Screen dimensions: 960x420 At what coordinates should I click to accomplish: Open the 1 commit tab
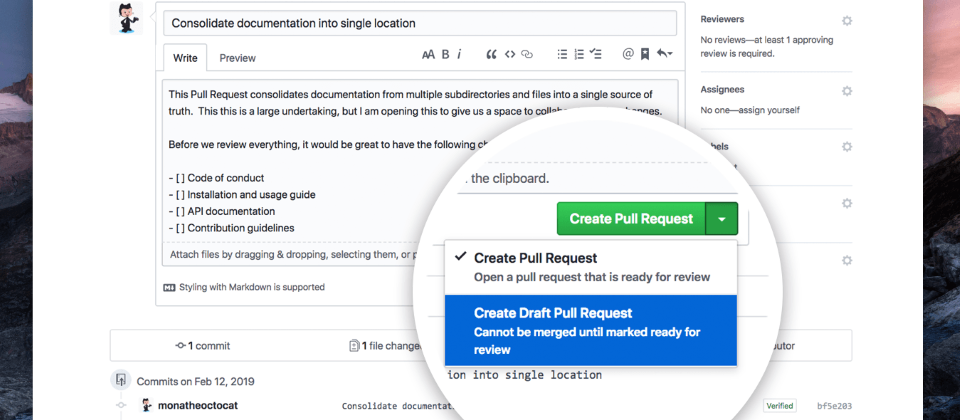(x=203, y=346)
